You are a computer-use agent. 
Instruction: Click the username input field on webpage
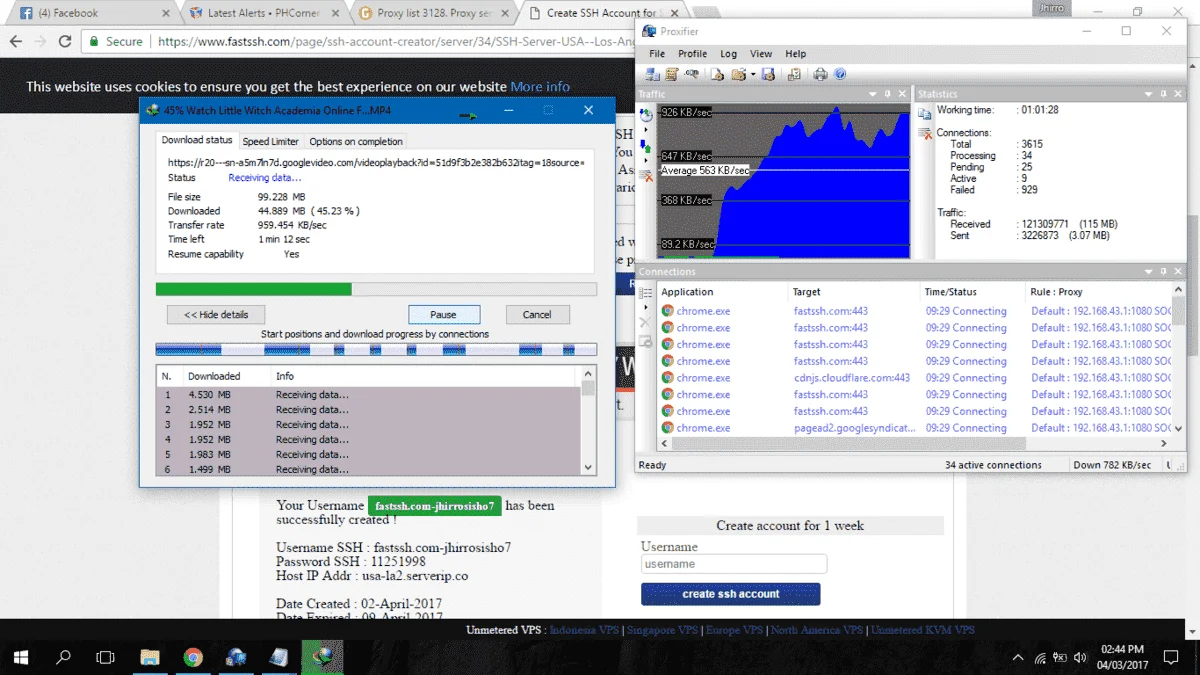pos(734,564)
